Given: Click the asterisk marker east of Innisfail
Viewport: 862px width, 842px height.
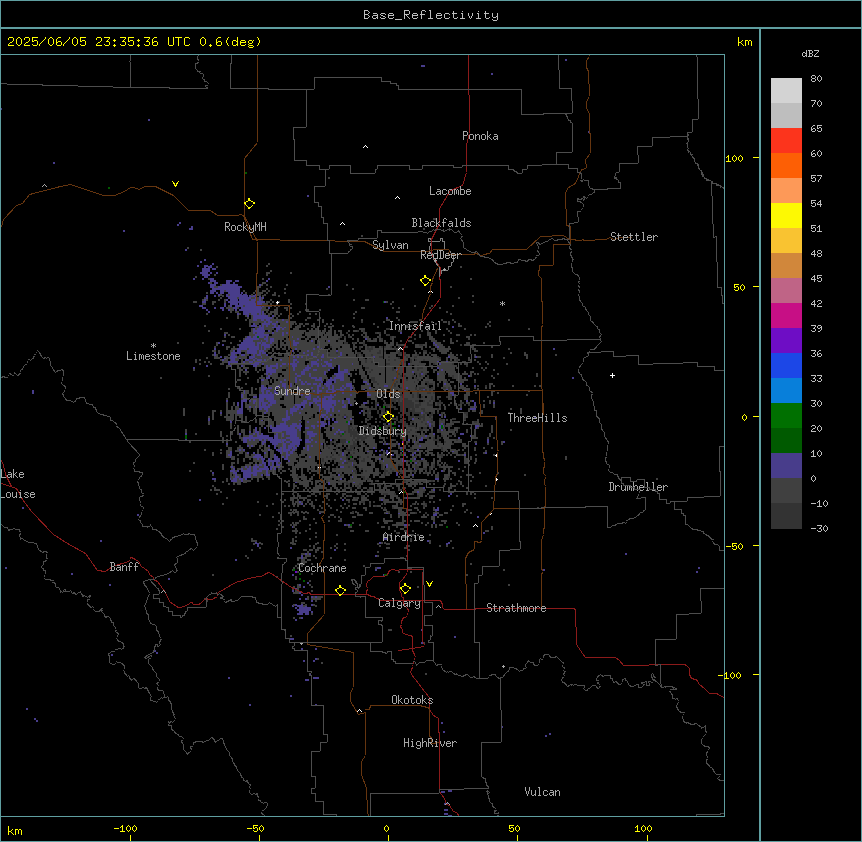Looking at the screenshot, I should tap(502, 303).
